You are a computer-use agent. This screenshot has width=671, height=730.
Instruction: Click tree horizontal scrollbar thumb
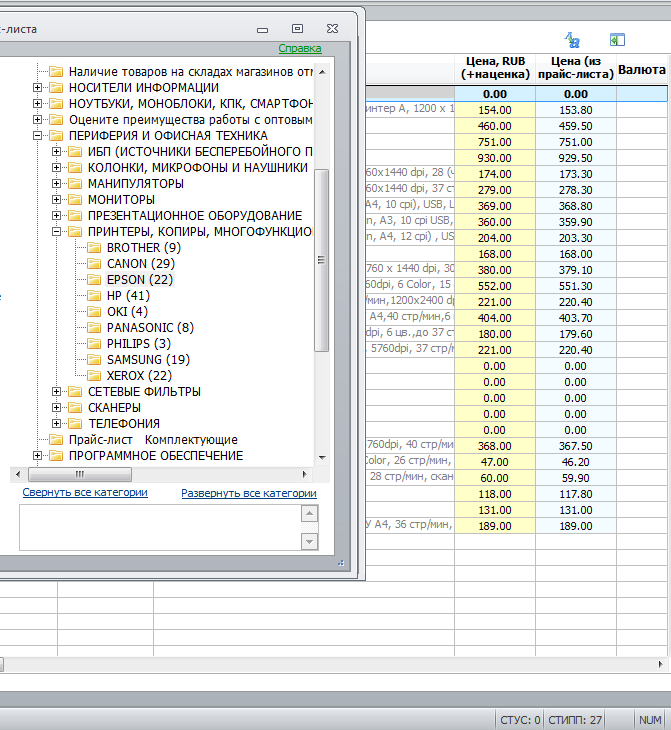tap(80, 474)
